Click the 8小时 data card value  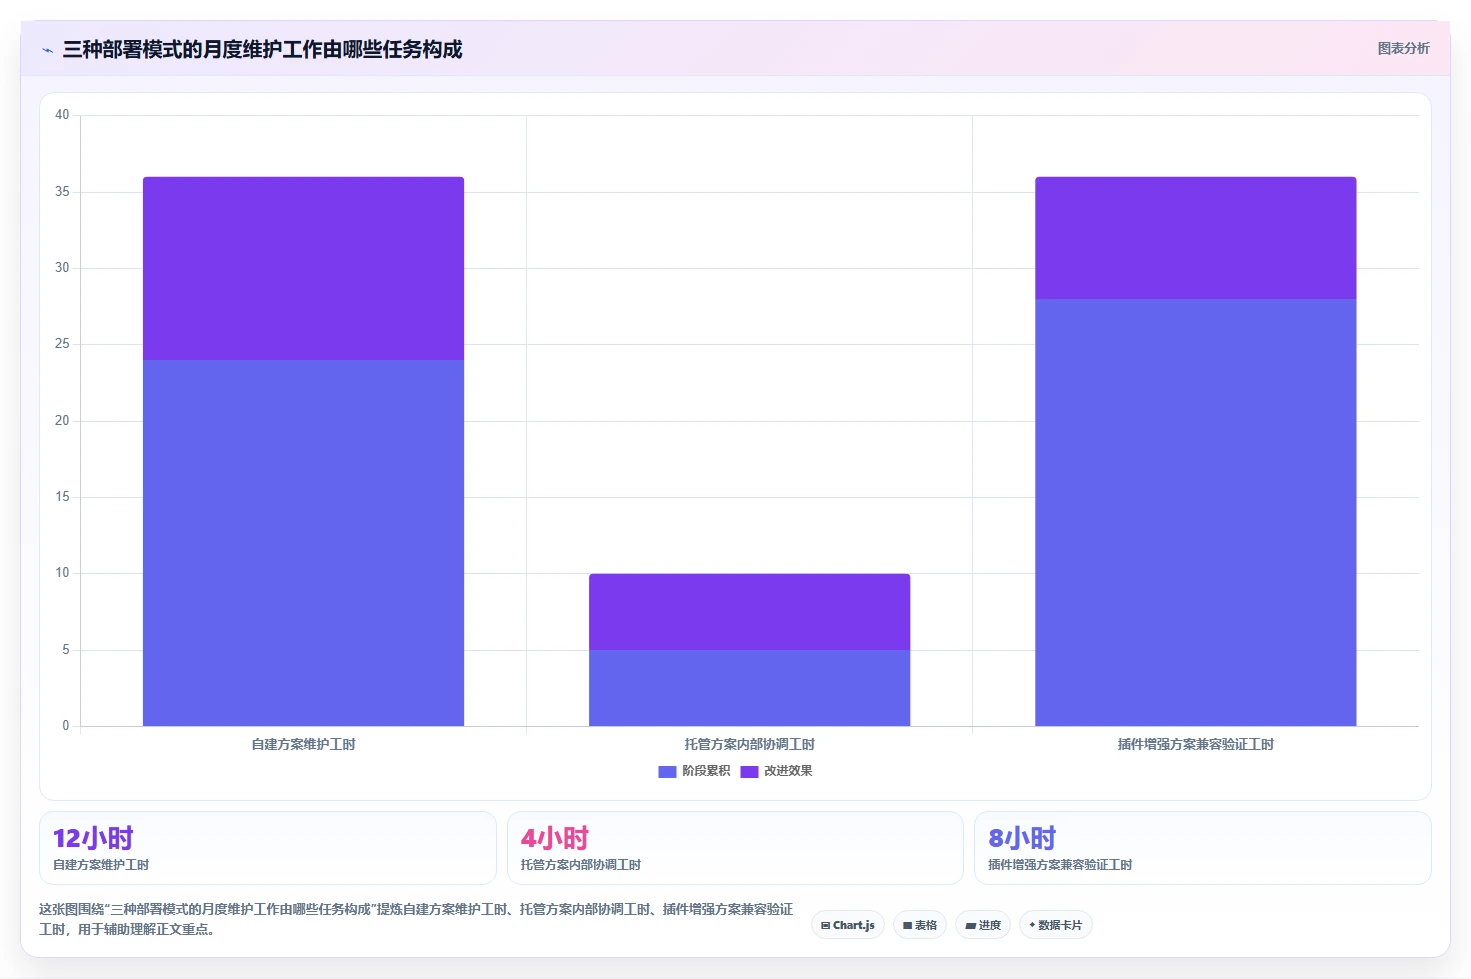point(1022,838)
